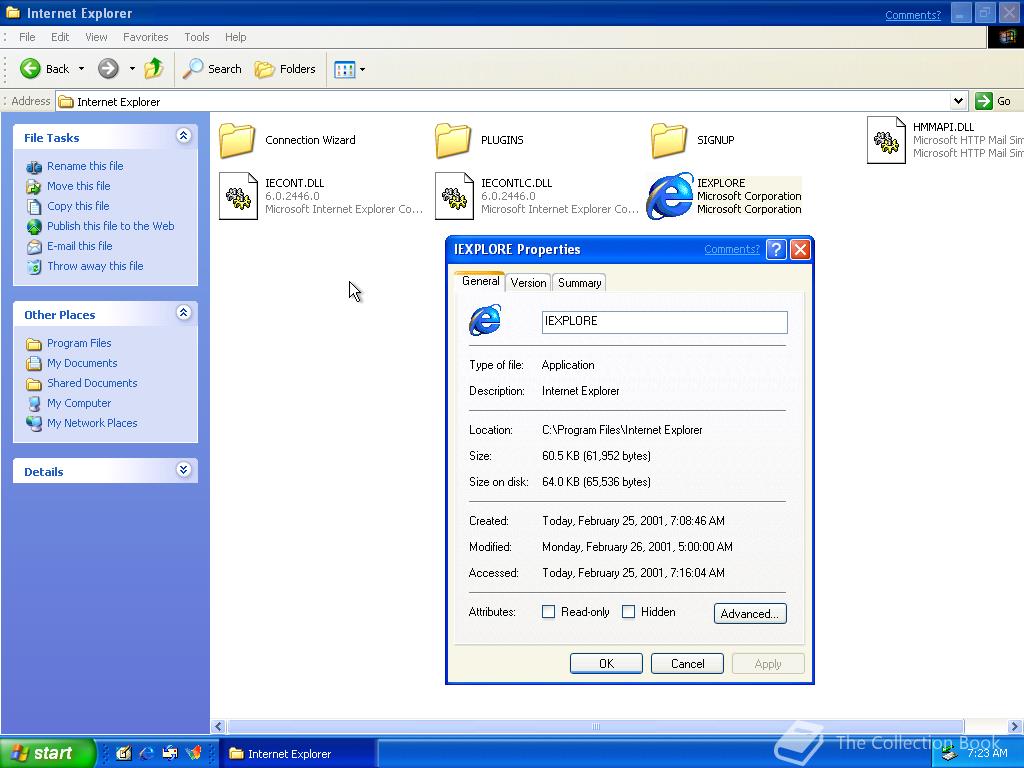Open the File menu
This screenshot has height=768, width=1024.
point(27,37)
